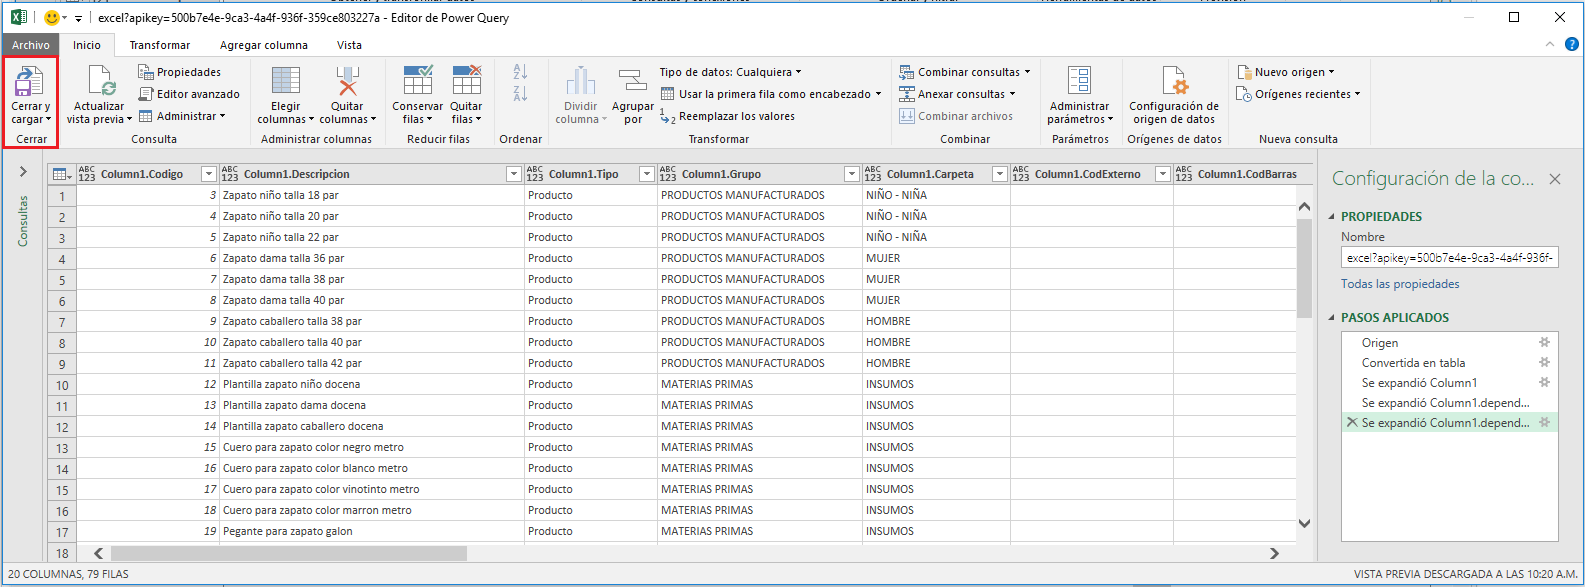The height and width of the screenshot is (587, 1585).
Task: Open the Editor avanzado
Action: [197, 94]
